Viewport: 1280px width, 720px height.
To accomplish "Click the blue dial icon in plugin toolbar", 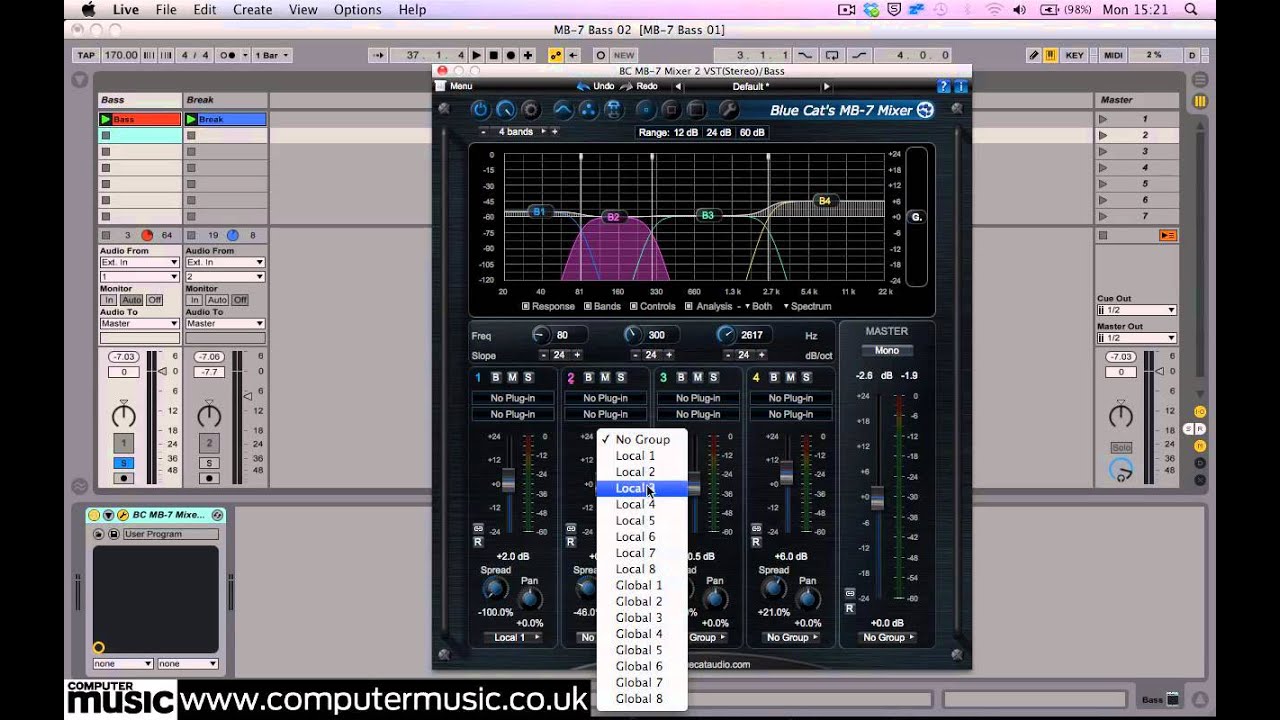I will pyautogui.click(x=505, y=110).
